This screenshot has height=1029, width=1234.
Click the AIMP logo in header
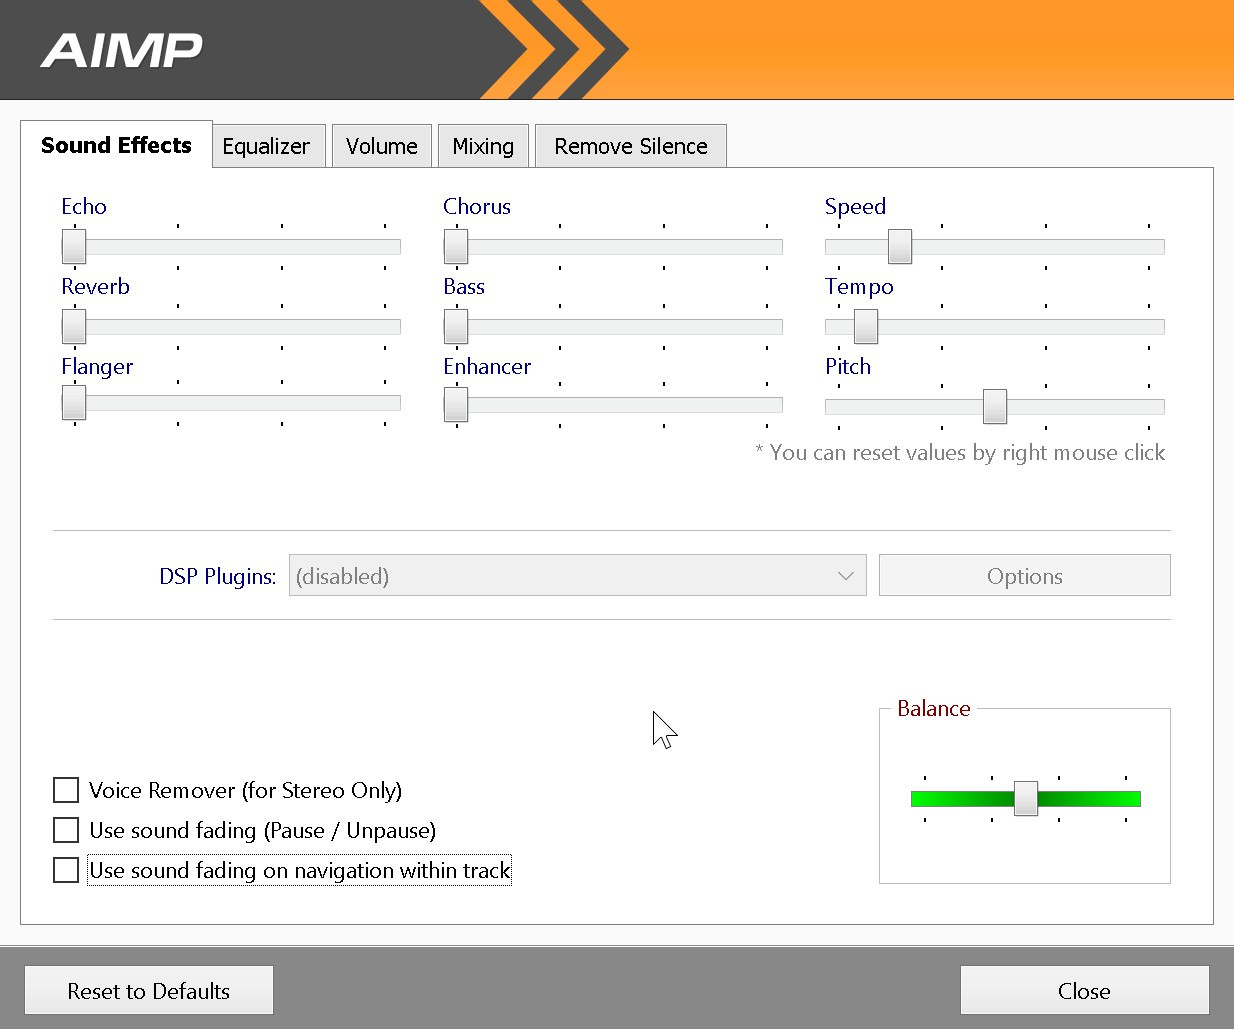pos(121,50)
